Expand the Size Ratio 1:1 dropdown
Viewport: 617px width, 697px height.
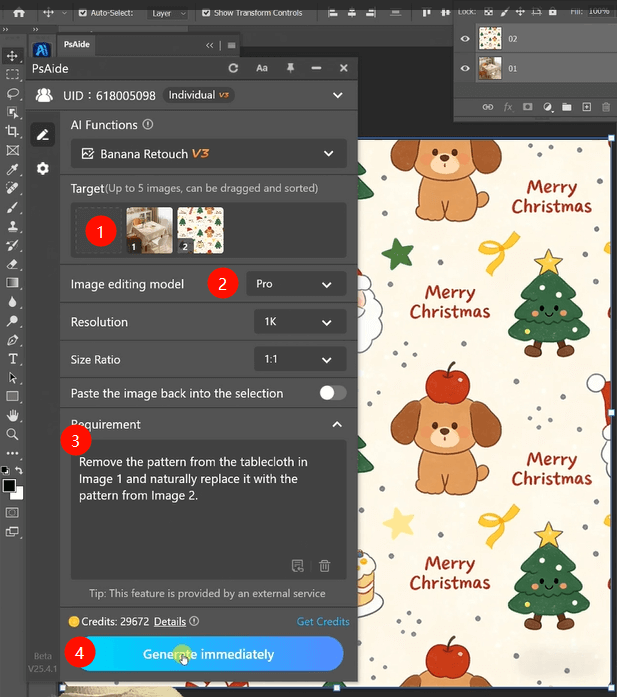[x=300, y=360]
